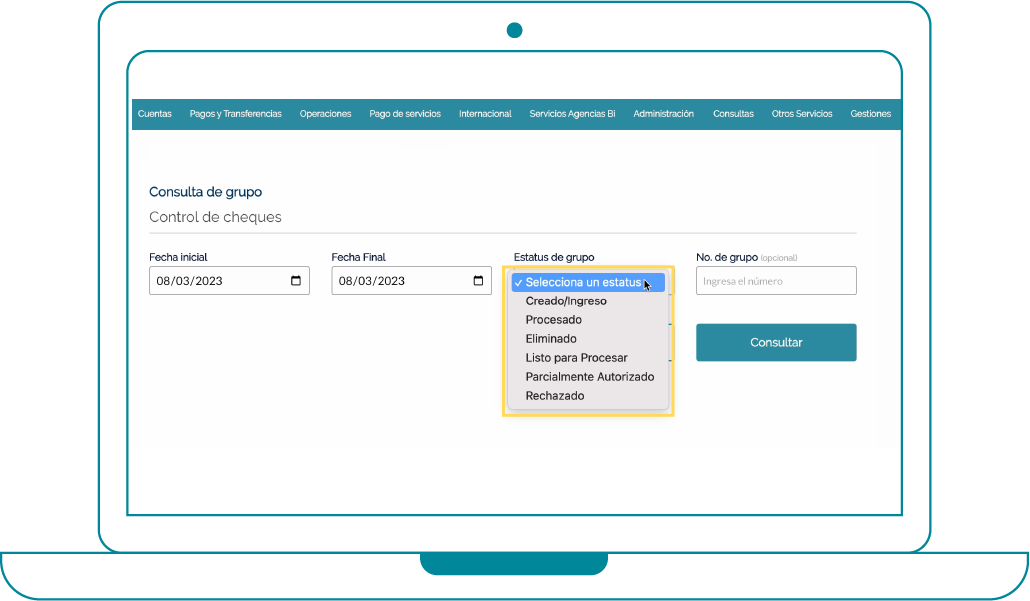The image size is (1030, 601).
Task: Click the Fecha Final date field
Action: tap(400, 281)
